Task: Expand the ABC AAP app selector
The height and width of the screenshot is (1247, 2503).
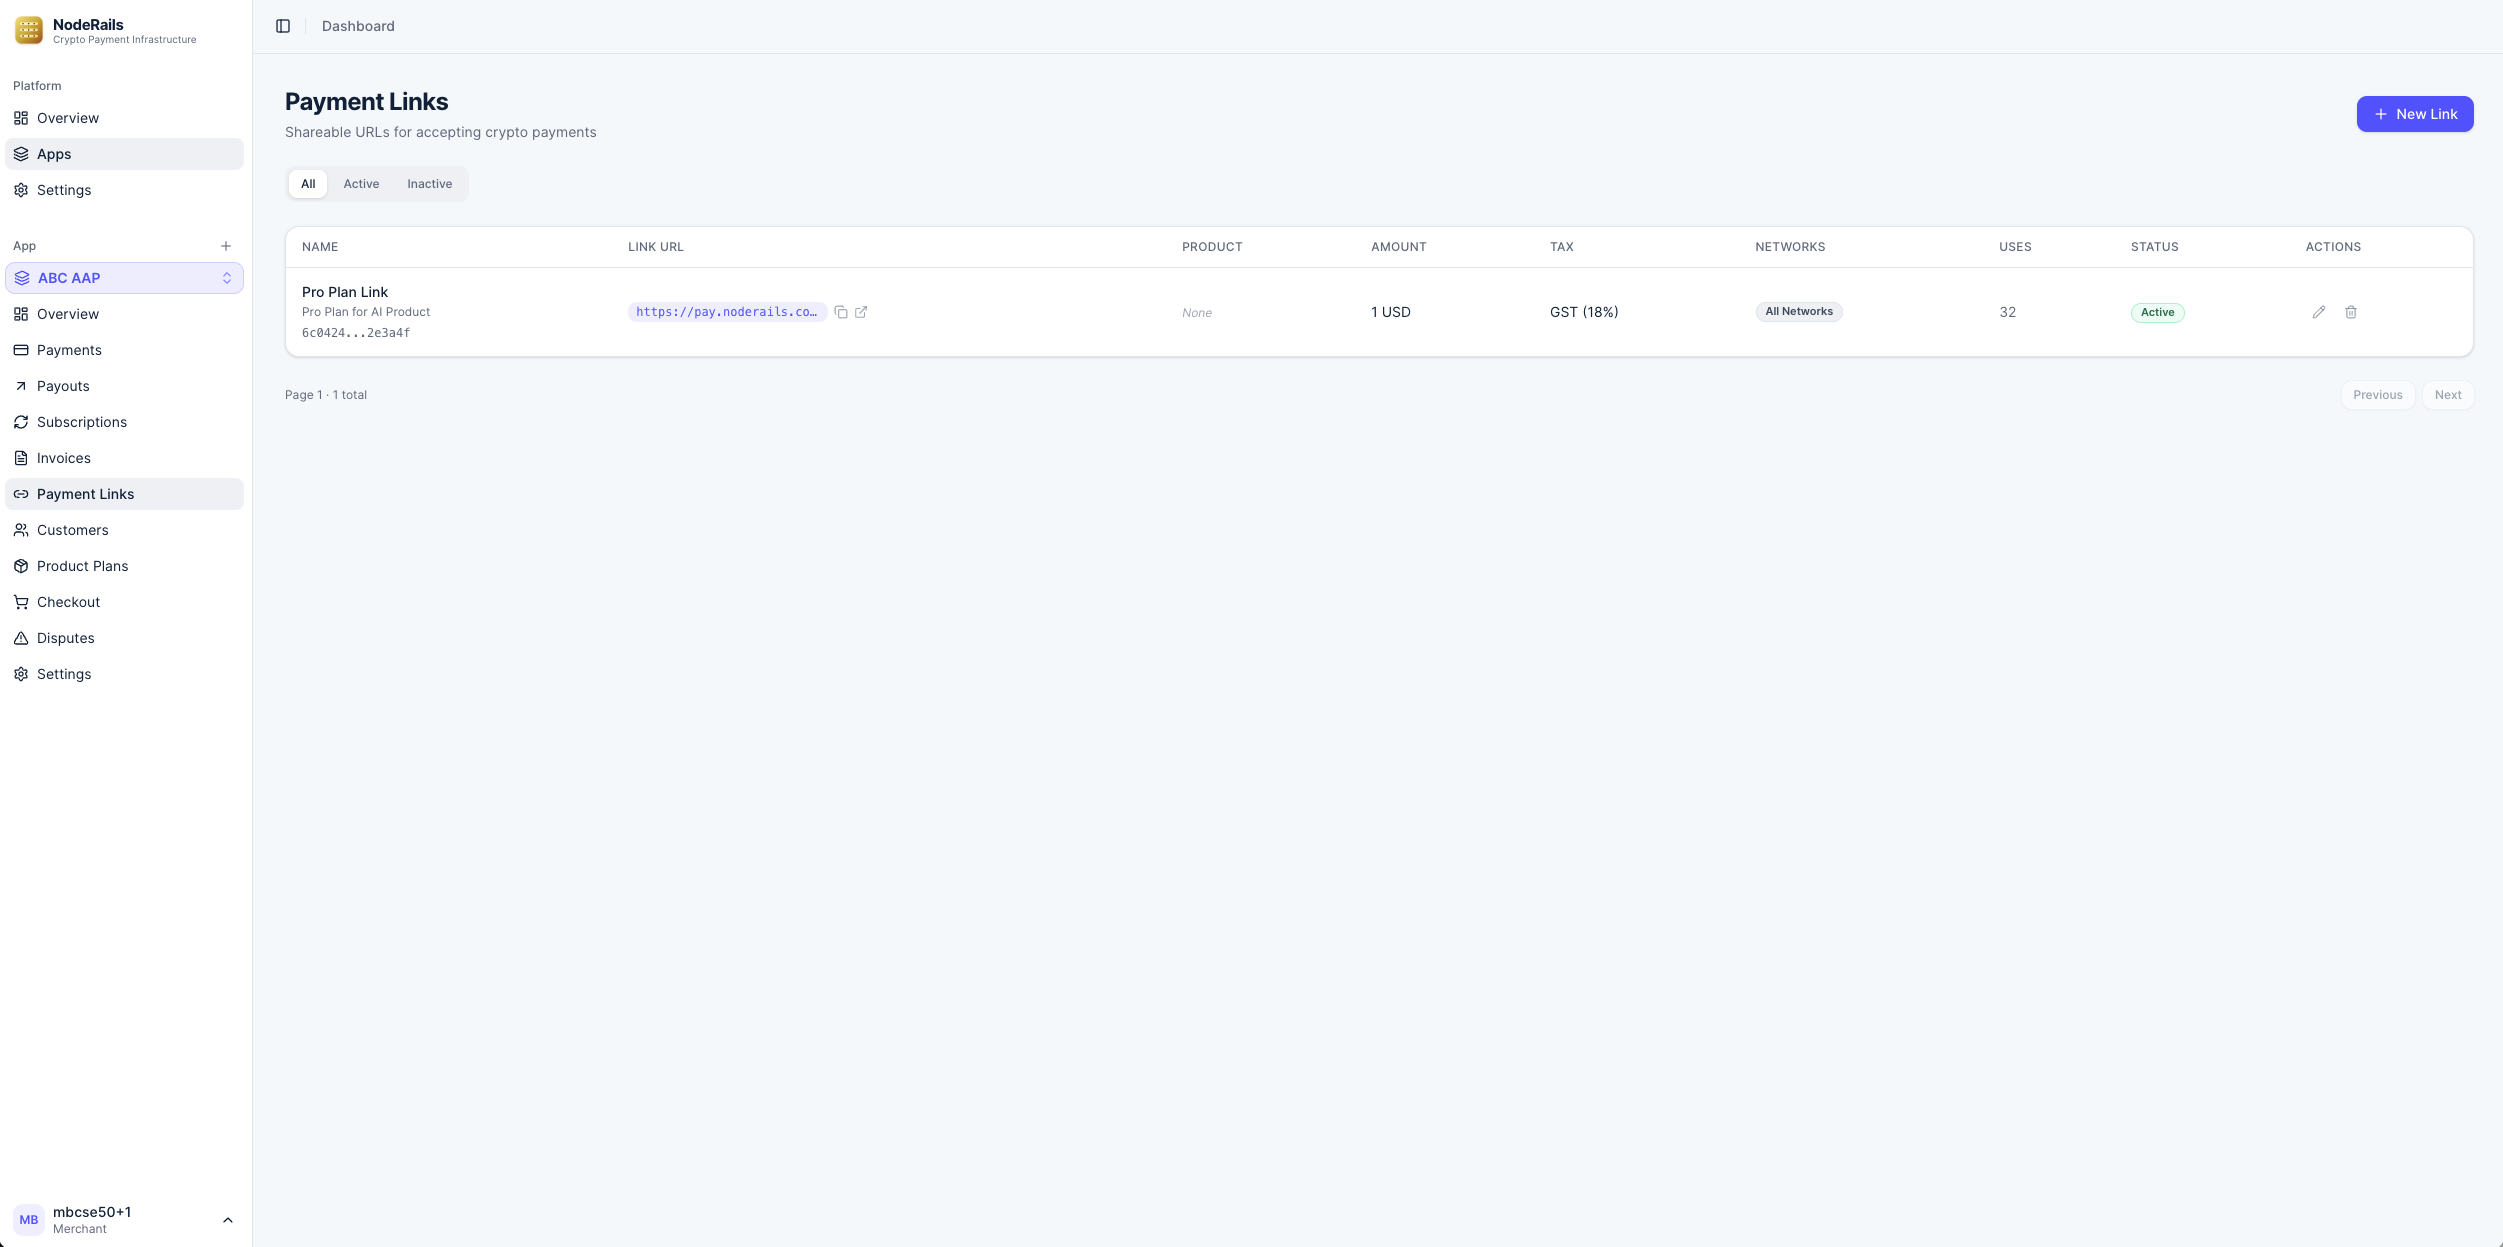Action: 125,278
